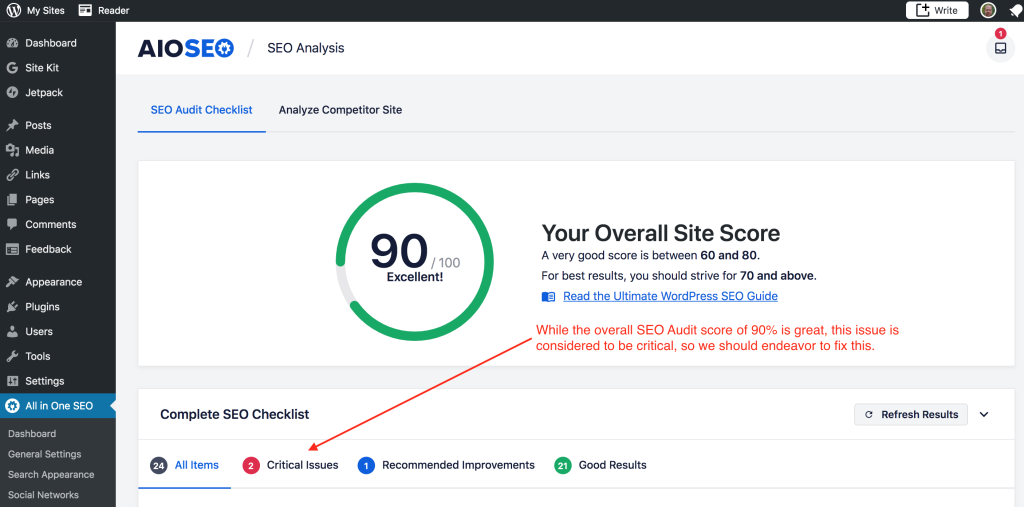The height and width of the screenshot is (507, 1024).
Task: Click the Your Overall Site Score heading
Action: pyautogui.click(x=661, y=233)
